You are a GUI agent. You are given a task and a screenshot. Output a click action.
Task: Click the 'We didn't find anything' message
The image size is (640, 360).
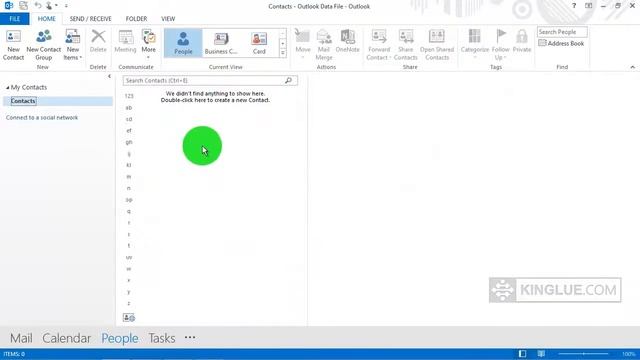point(215,97)
